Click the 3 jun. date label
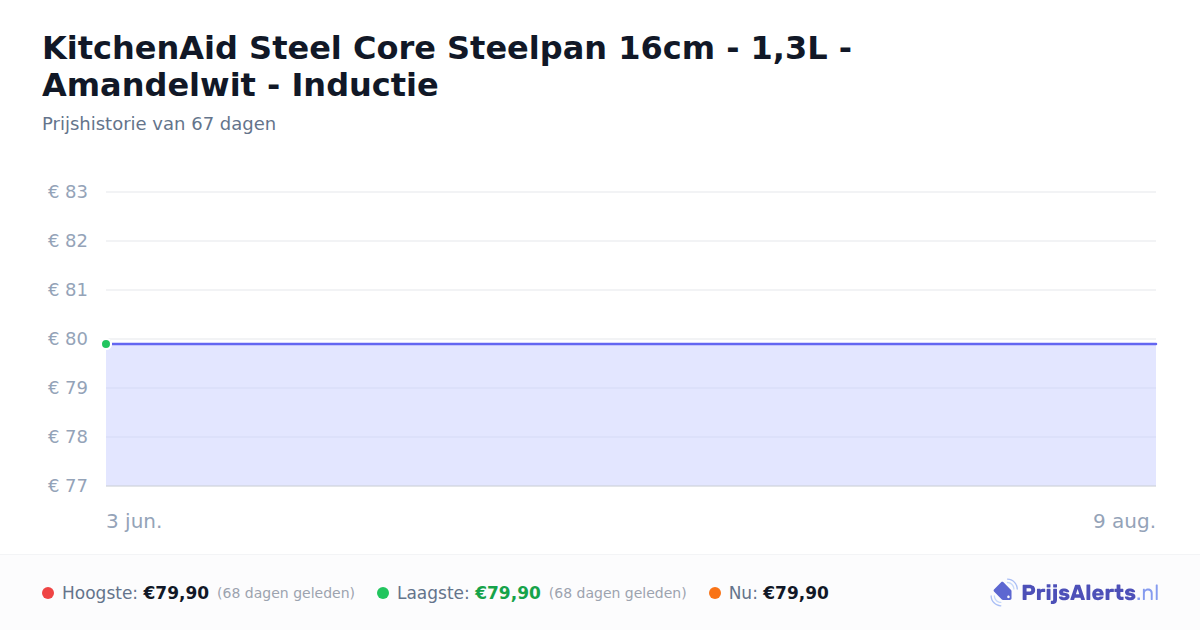 134,521
